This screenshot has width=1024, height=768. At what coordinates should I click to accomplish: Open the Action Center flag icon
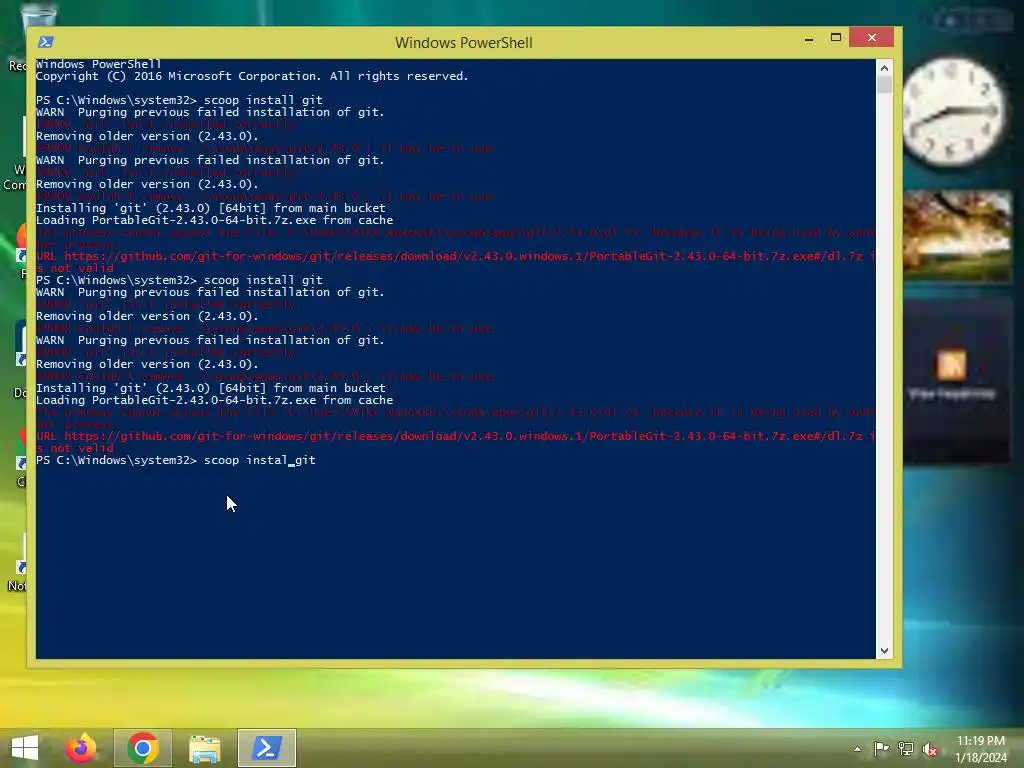pos(881,749)
